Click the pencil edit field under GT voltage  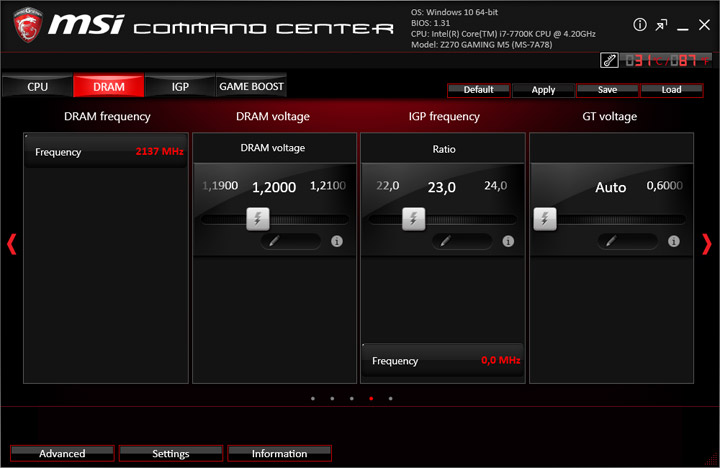(x=627, y=241)
